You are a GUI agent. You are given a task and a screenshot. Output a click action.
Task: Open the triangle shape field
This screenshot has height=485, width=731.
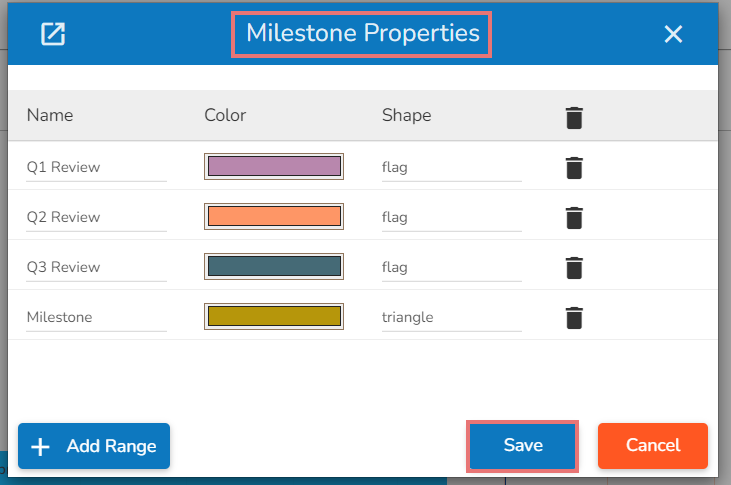click(451, 317)
